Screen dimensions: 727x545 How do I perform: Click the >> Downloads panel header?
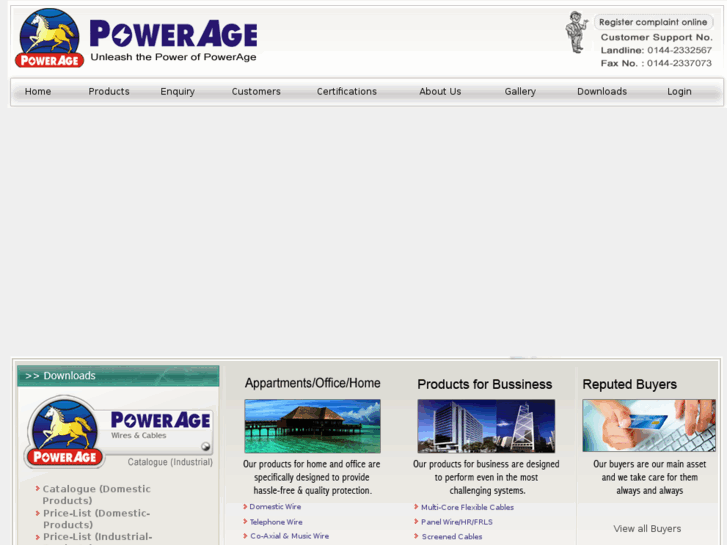tap(118, 376)
